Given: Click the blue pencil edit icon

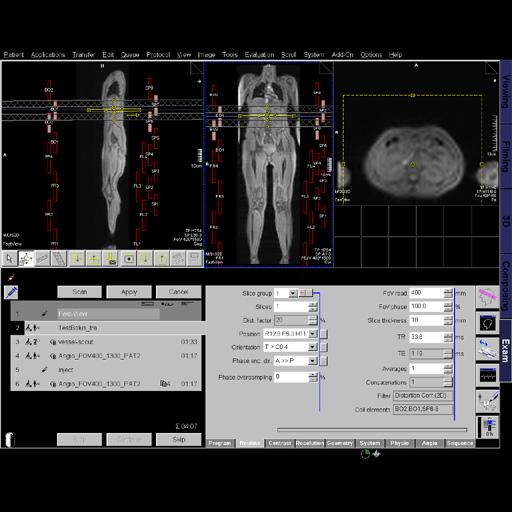Looking at the screenshot, I should [x=11, y=293].
